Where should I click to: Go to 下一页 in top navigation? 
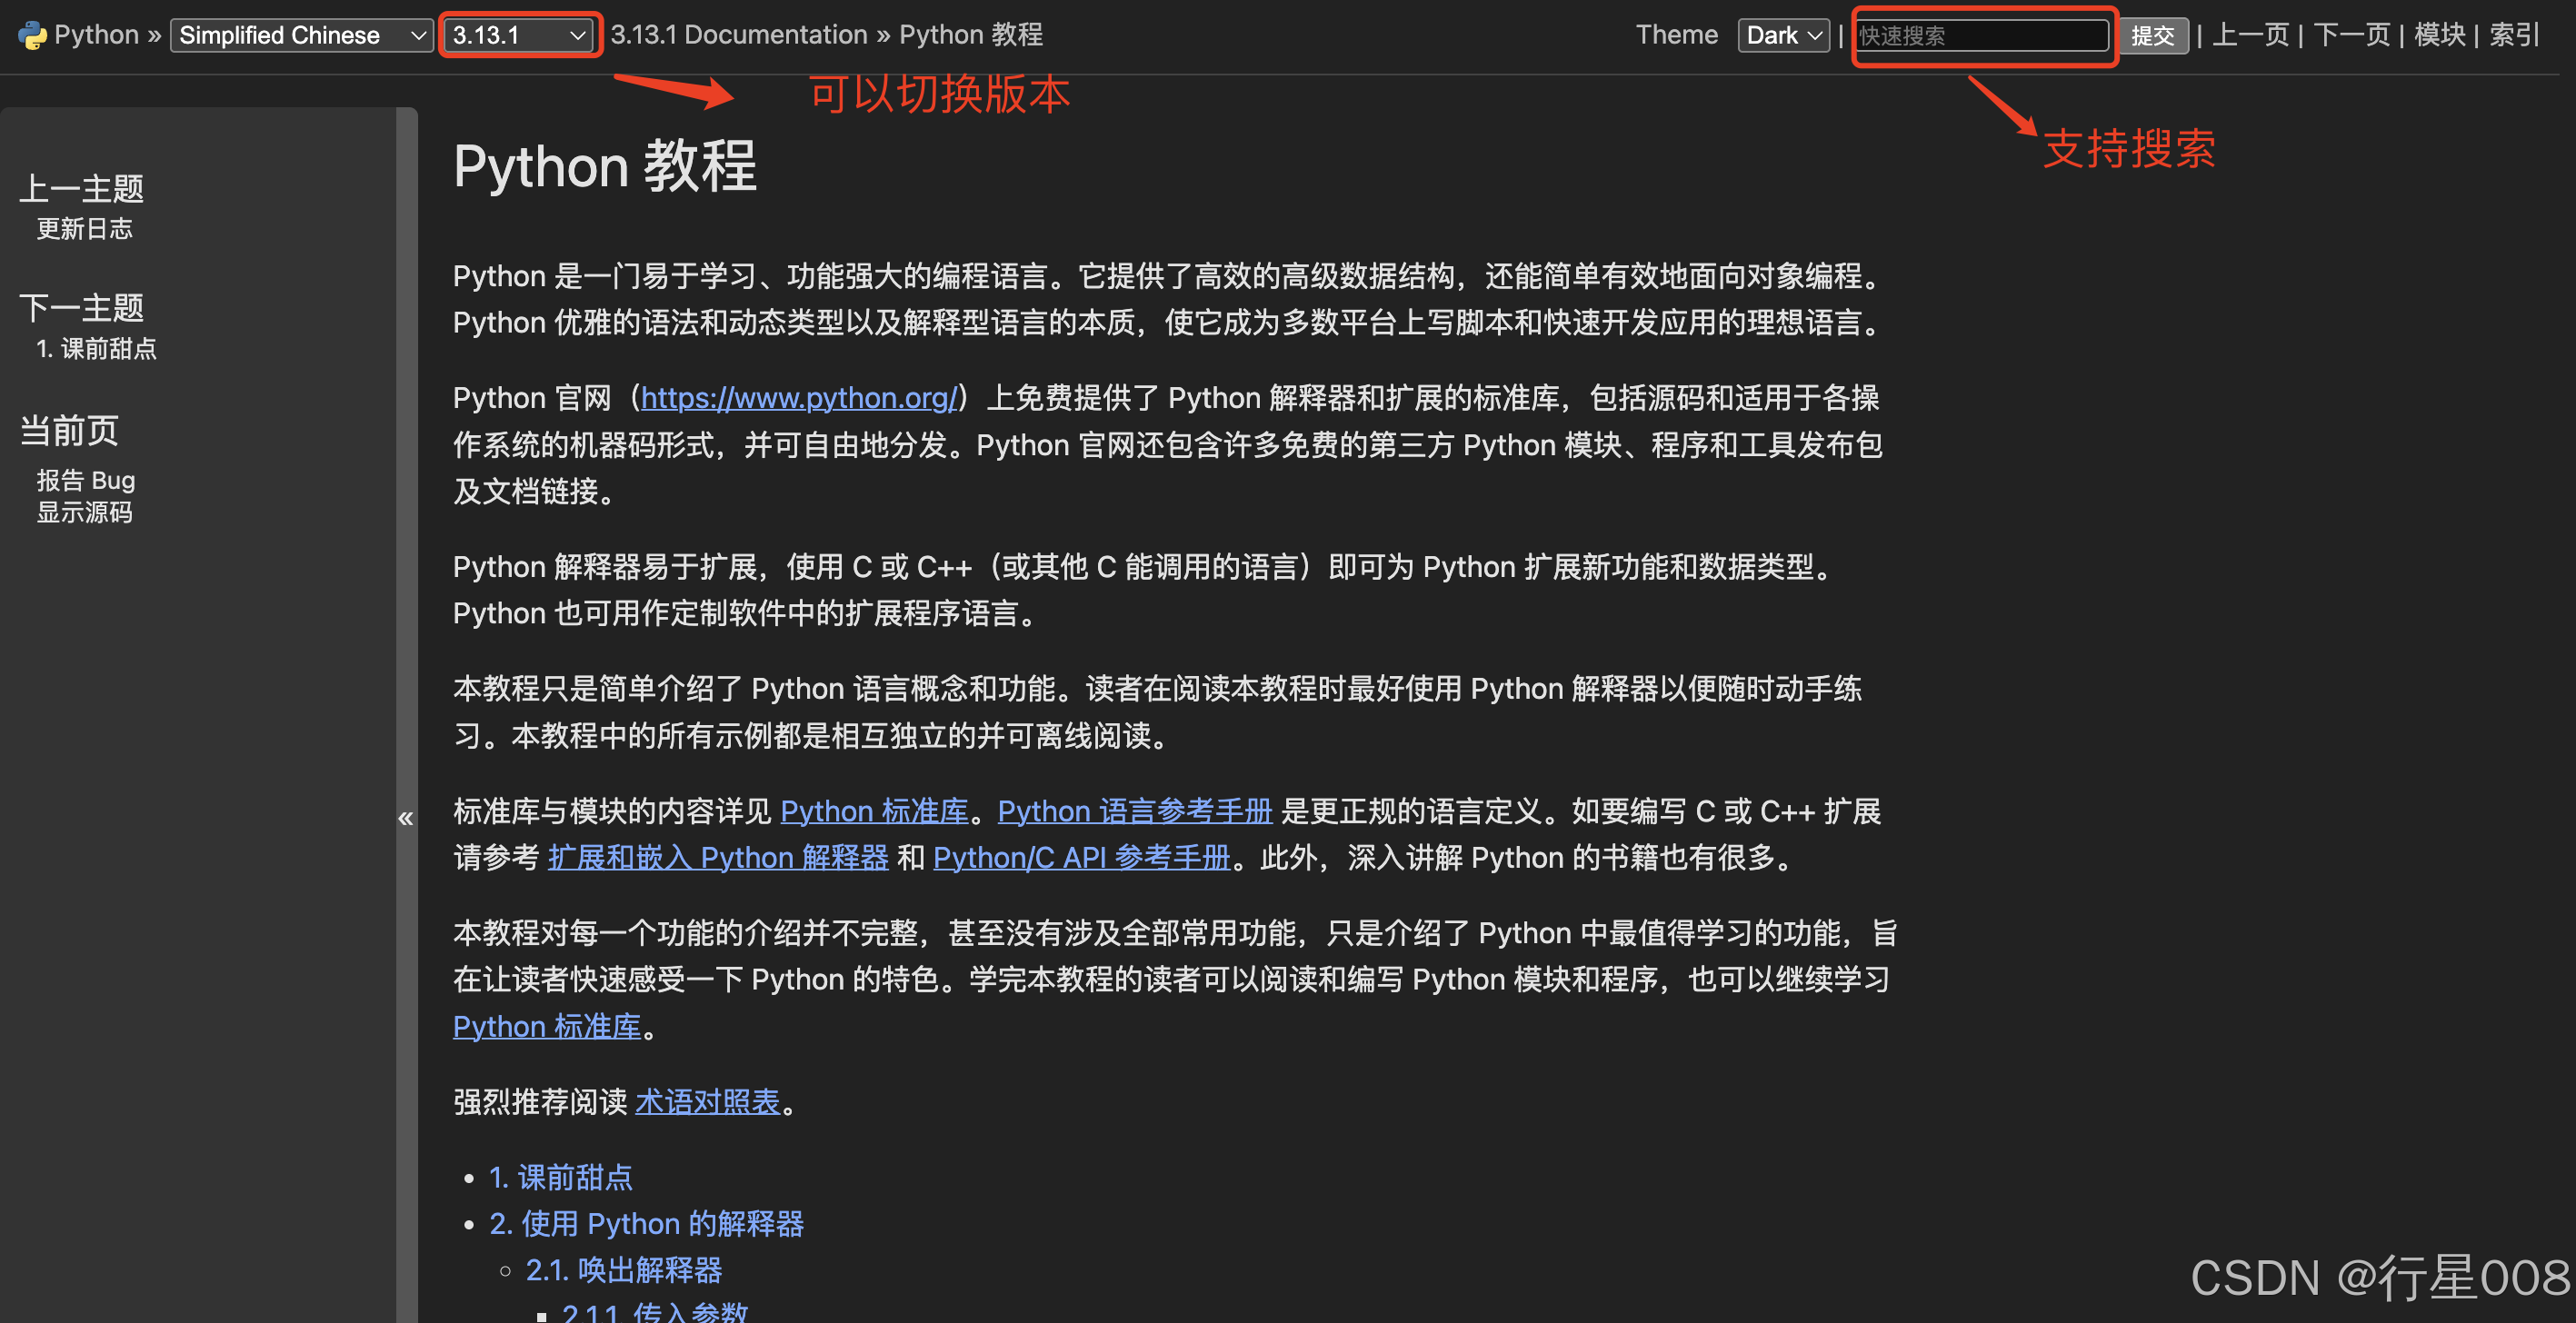click(x=2351, y=35)
